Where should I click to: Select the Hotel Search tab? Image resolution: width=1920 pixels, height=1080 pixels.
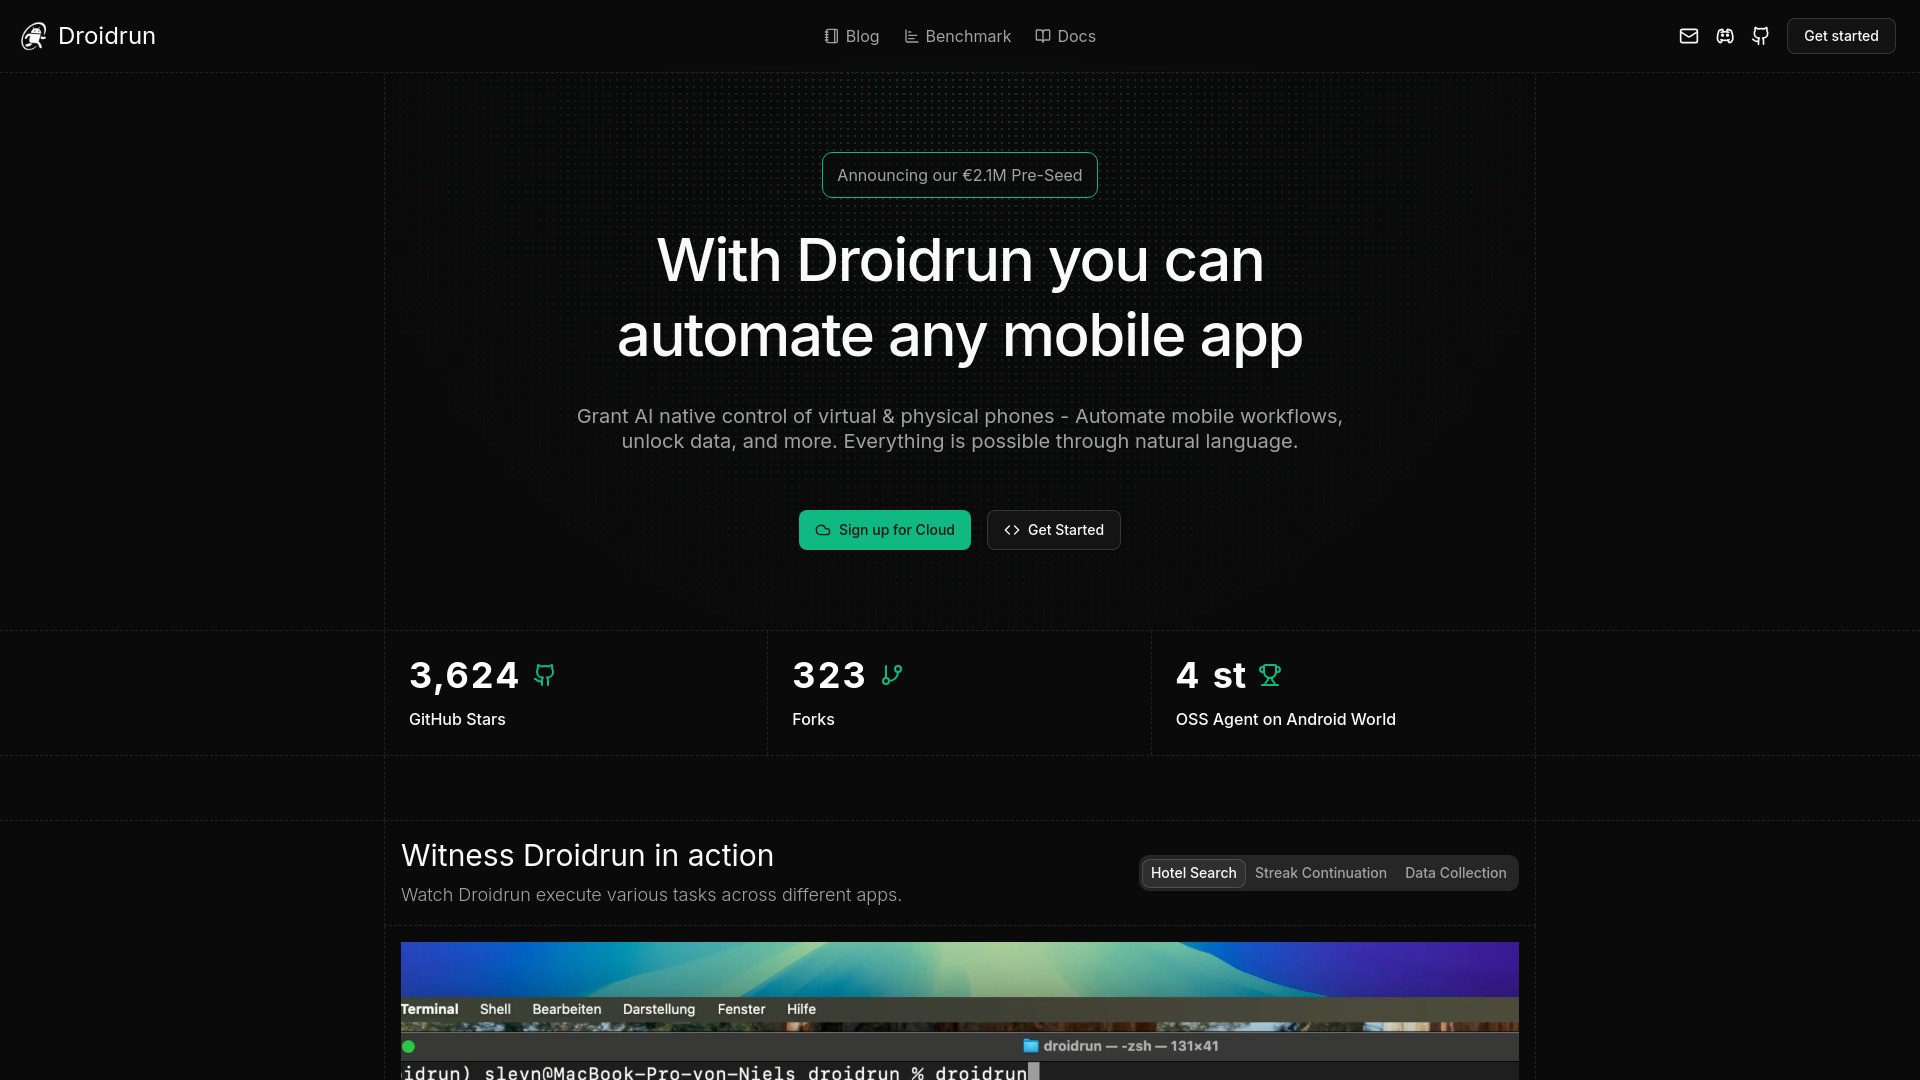[x=1193, y=872]
